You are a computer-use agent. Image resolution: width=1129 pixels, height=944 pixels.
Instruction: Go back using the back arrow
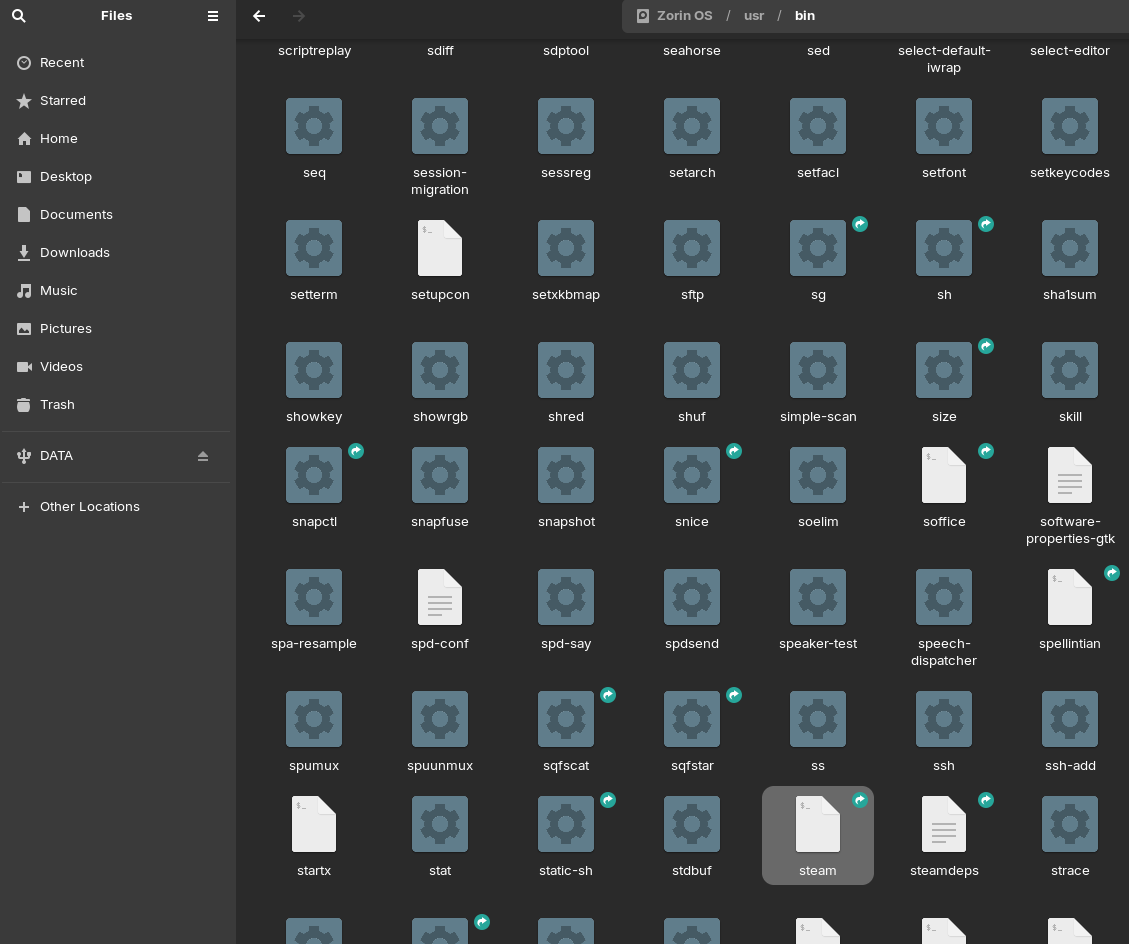(x=259, y=16)
